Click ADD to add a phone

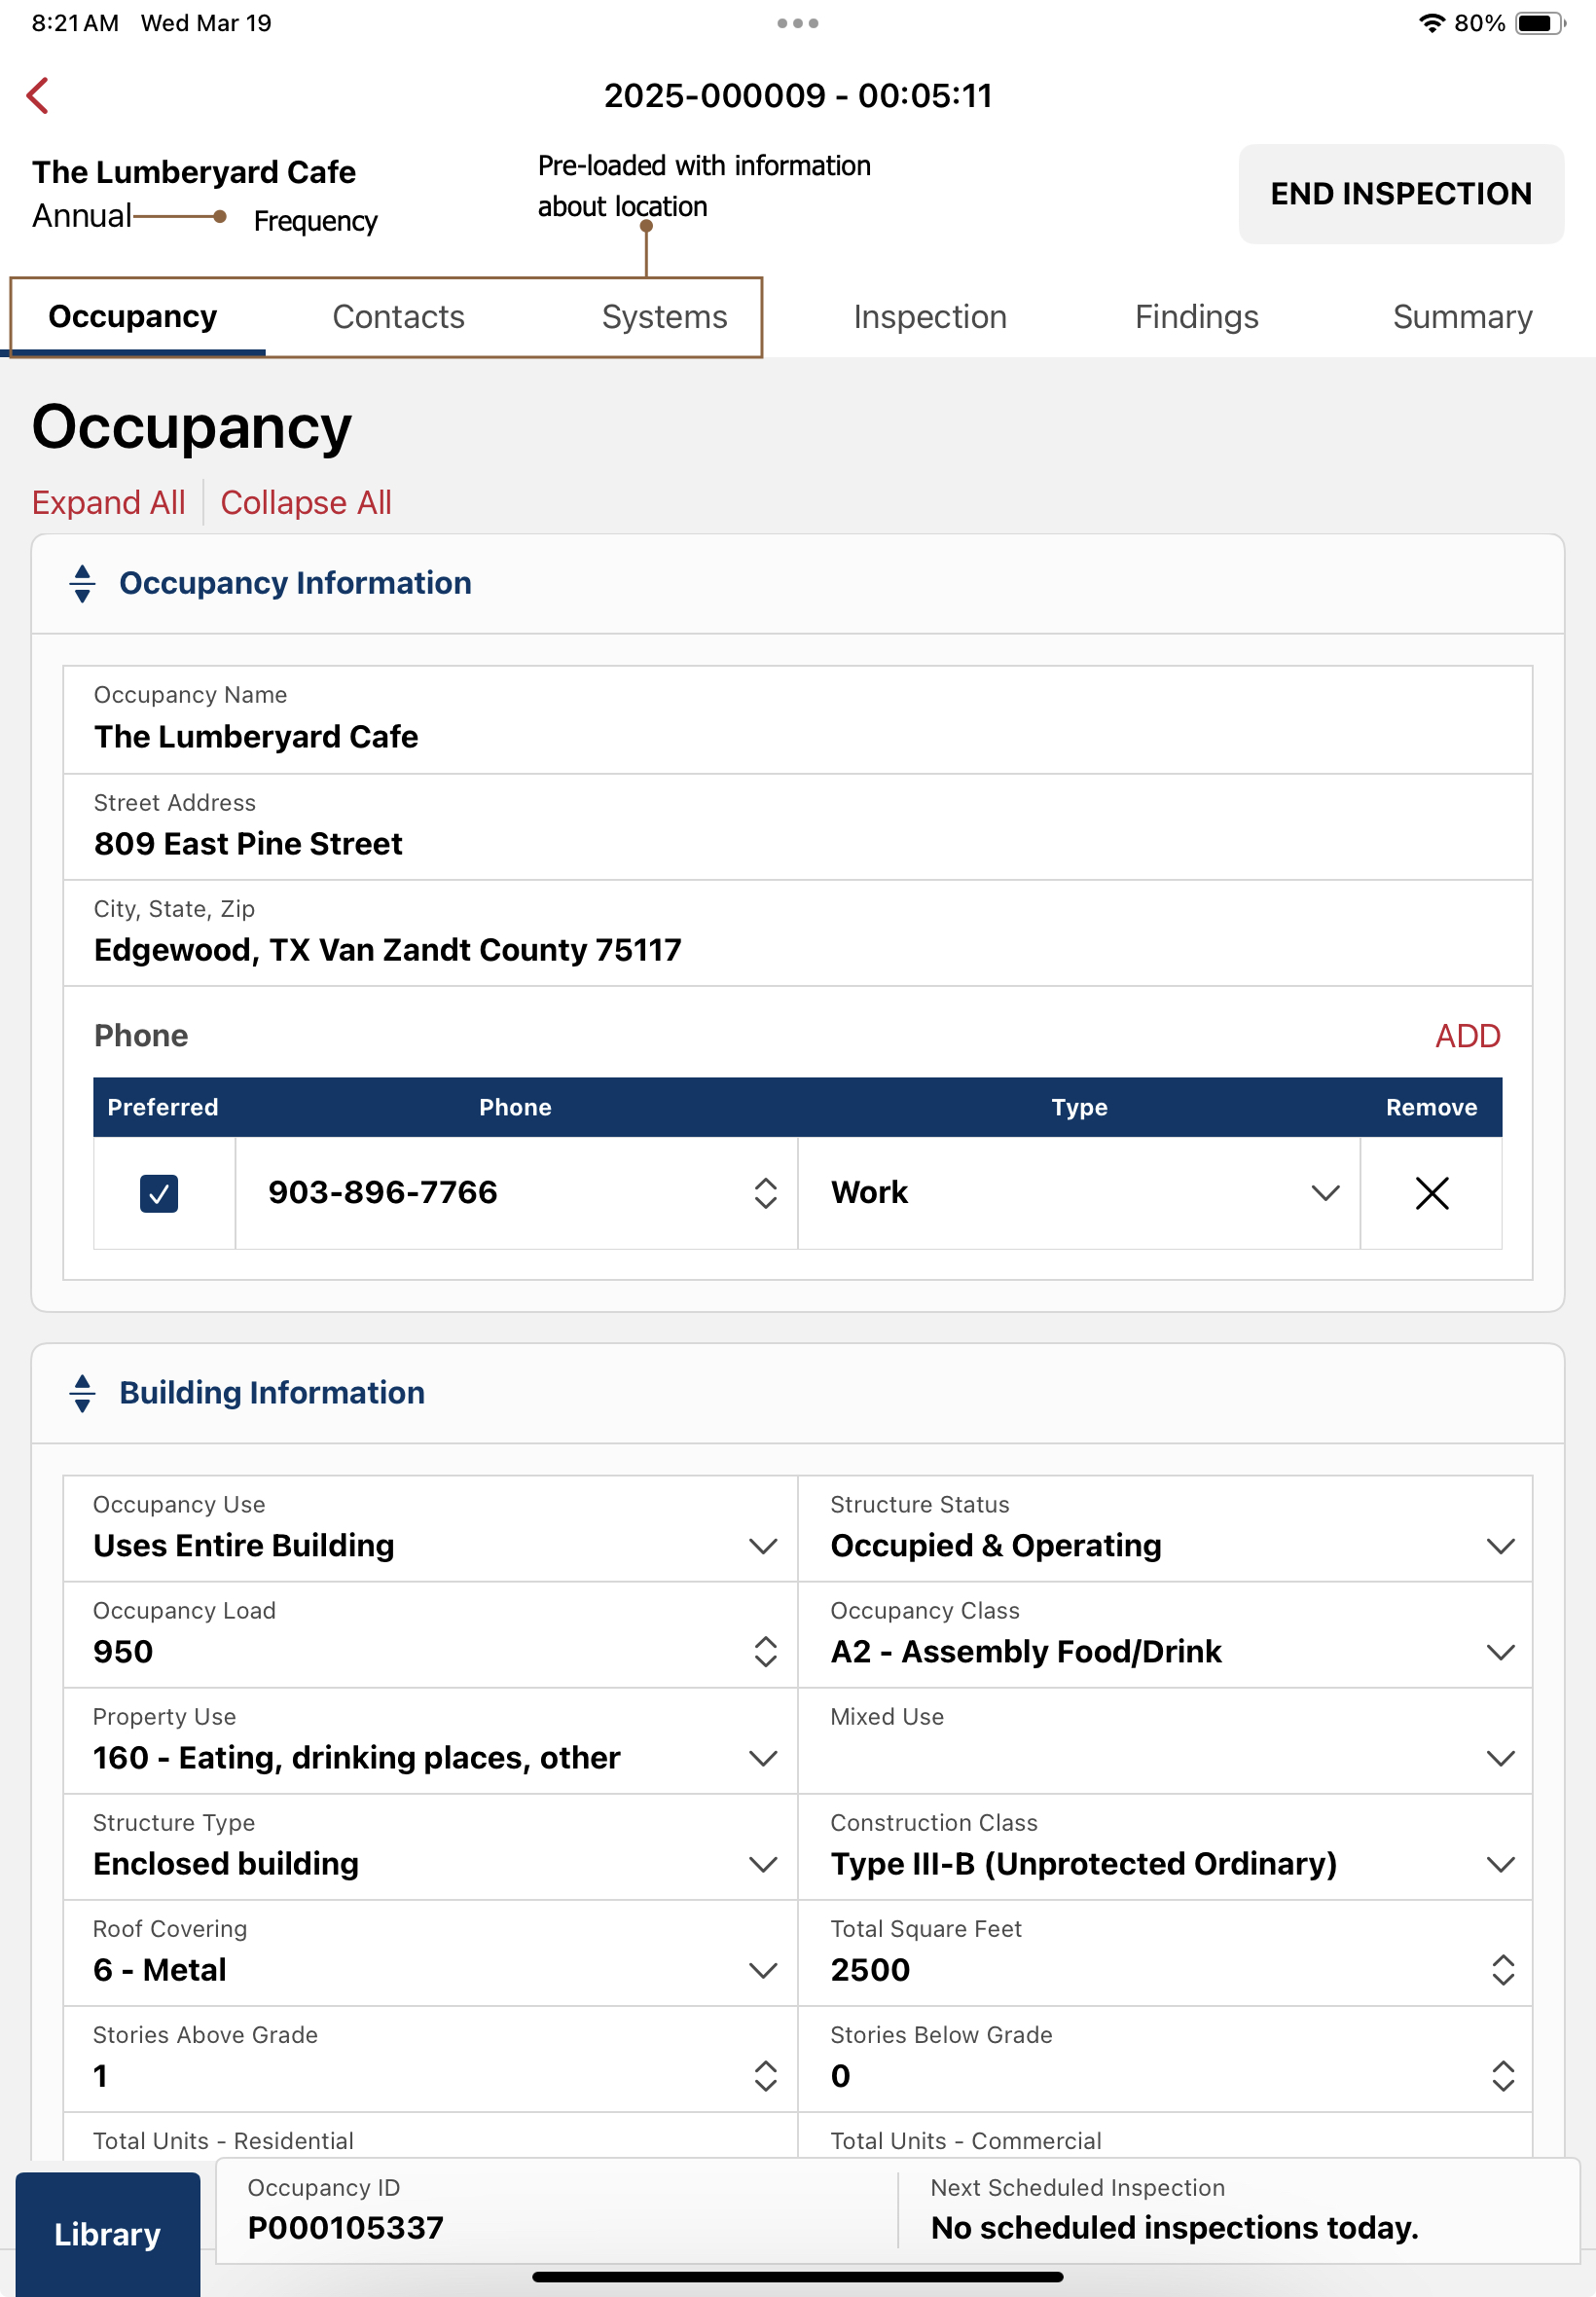[1467, 1036]
